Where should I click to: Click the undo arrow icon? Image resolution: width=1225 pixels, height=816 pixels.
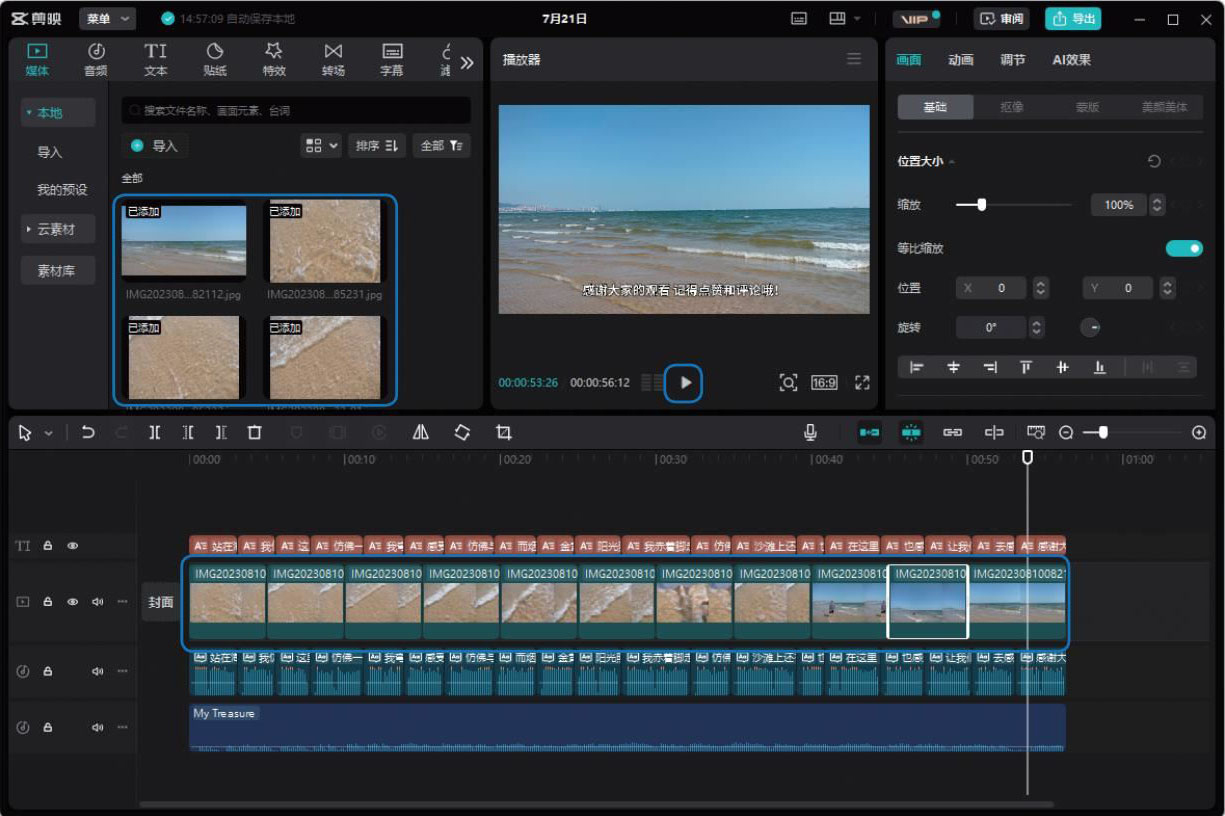tap(88, 432)
